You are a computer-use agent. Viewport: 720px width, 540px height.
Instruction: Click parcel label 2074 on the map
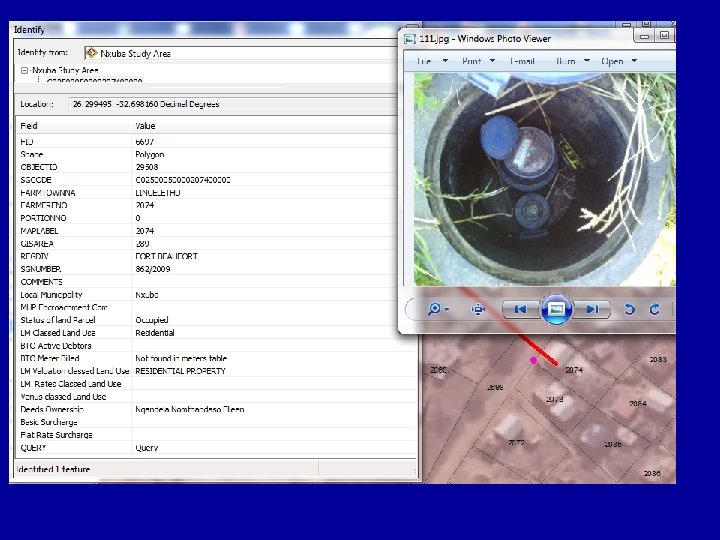pyautogui.click(x=574, y=370)
